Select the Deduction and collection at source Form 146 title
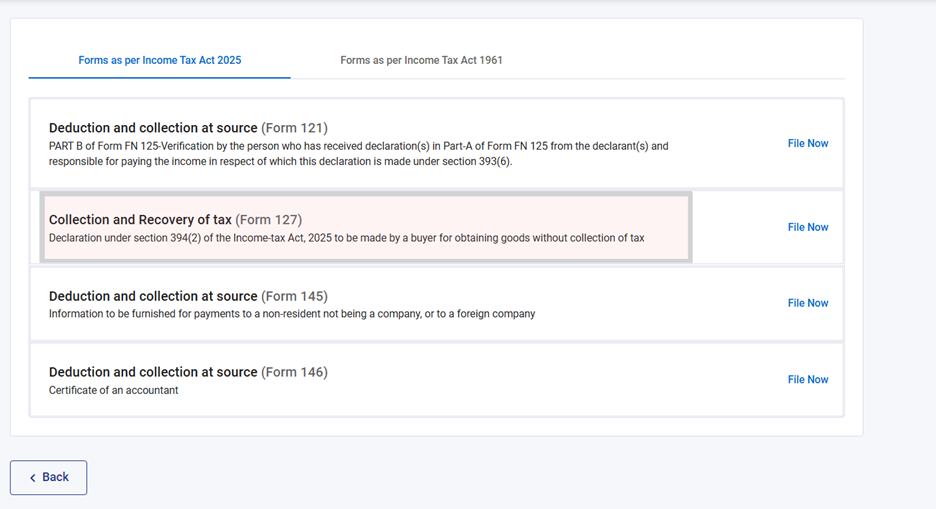Viewport: 936px width, 509px height. point(153,372)
